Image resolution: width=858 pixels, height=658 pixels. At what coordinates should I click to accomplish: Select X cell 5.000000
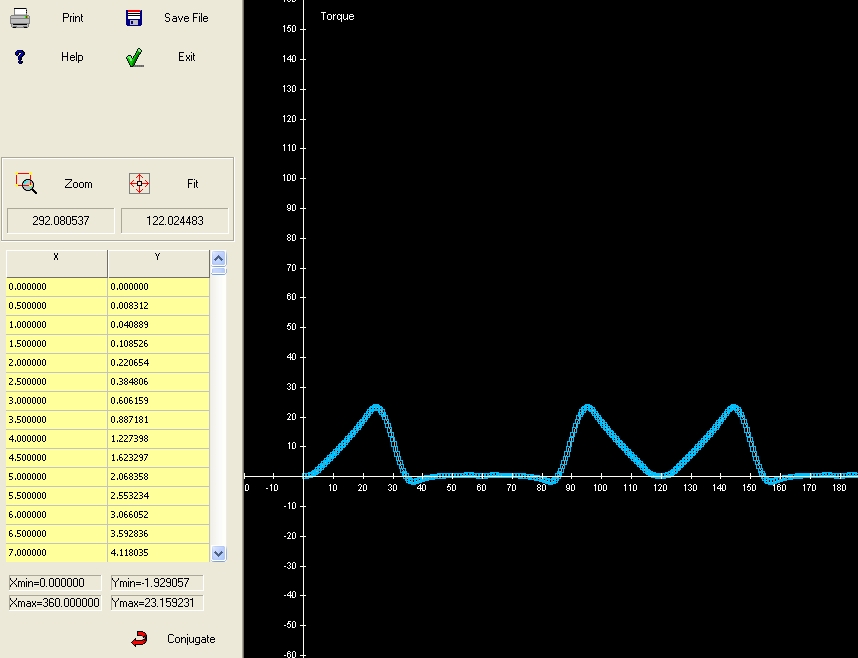[x=56, y=477]
